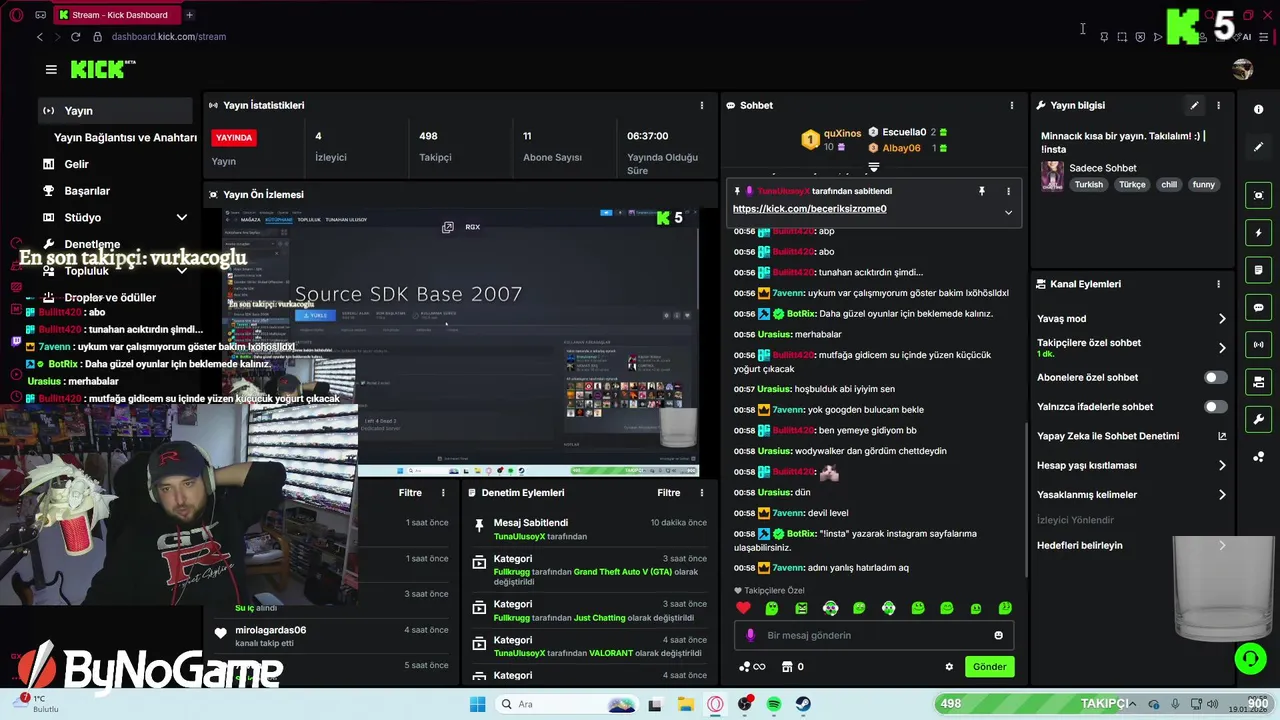This screenshot has width=1280, height=720.
Task: Open the preview pop-out icon on stream preview
Action: pyautogui.click(x=448, y=227)
